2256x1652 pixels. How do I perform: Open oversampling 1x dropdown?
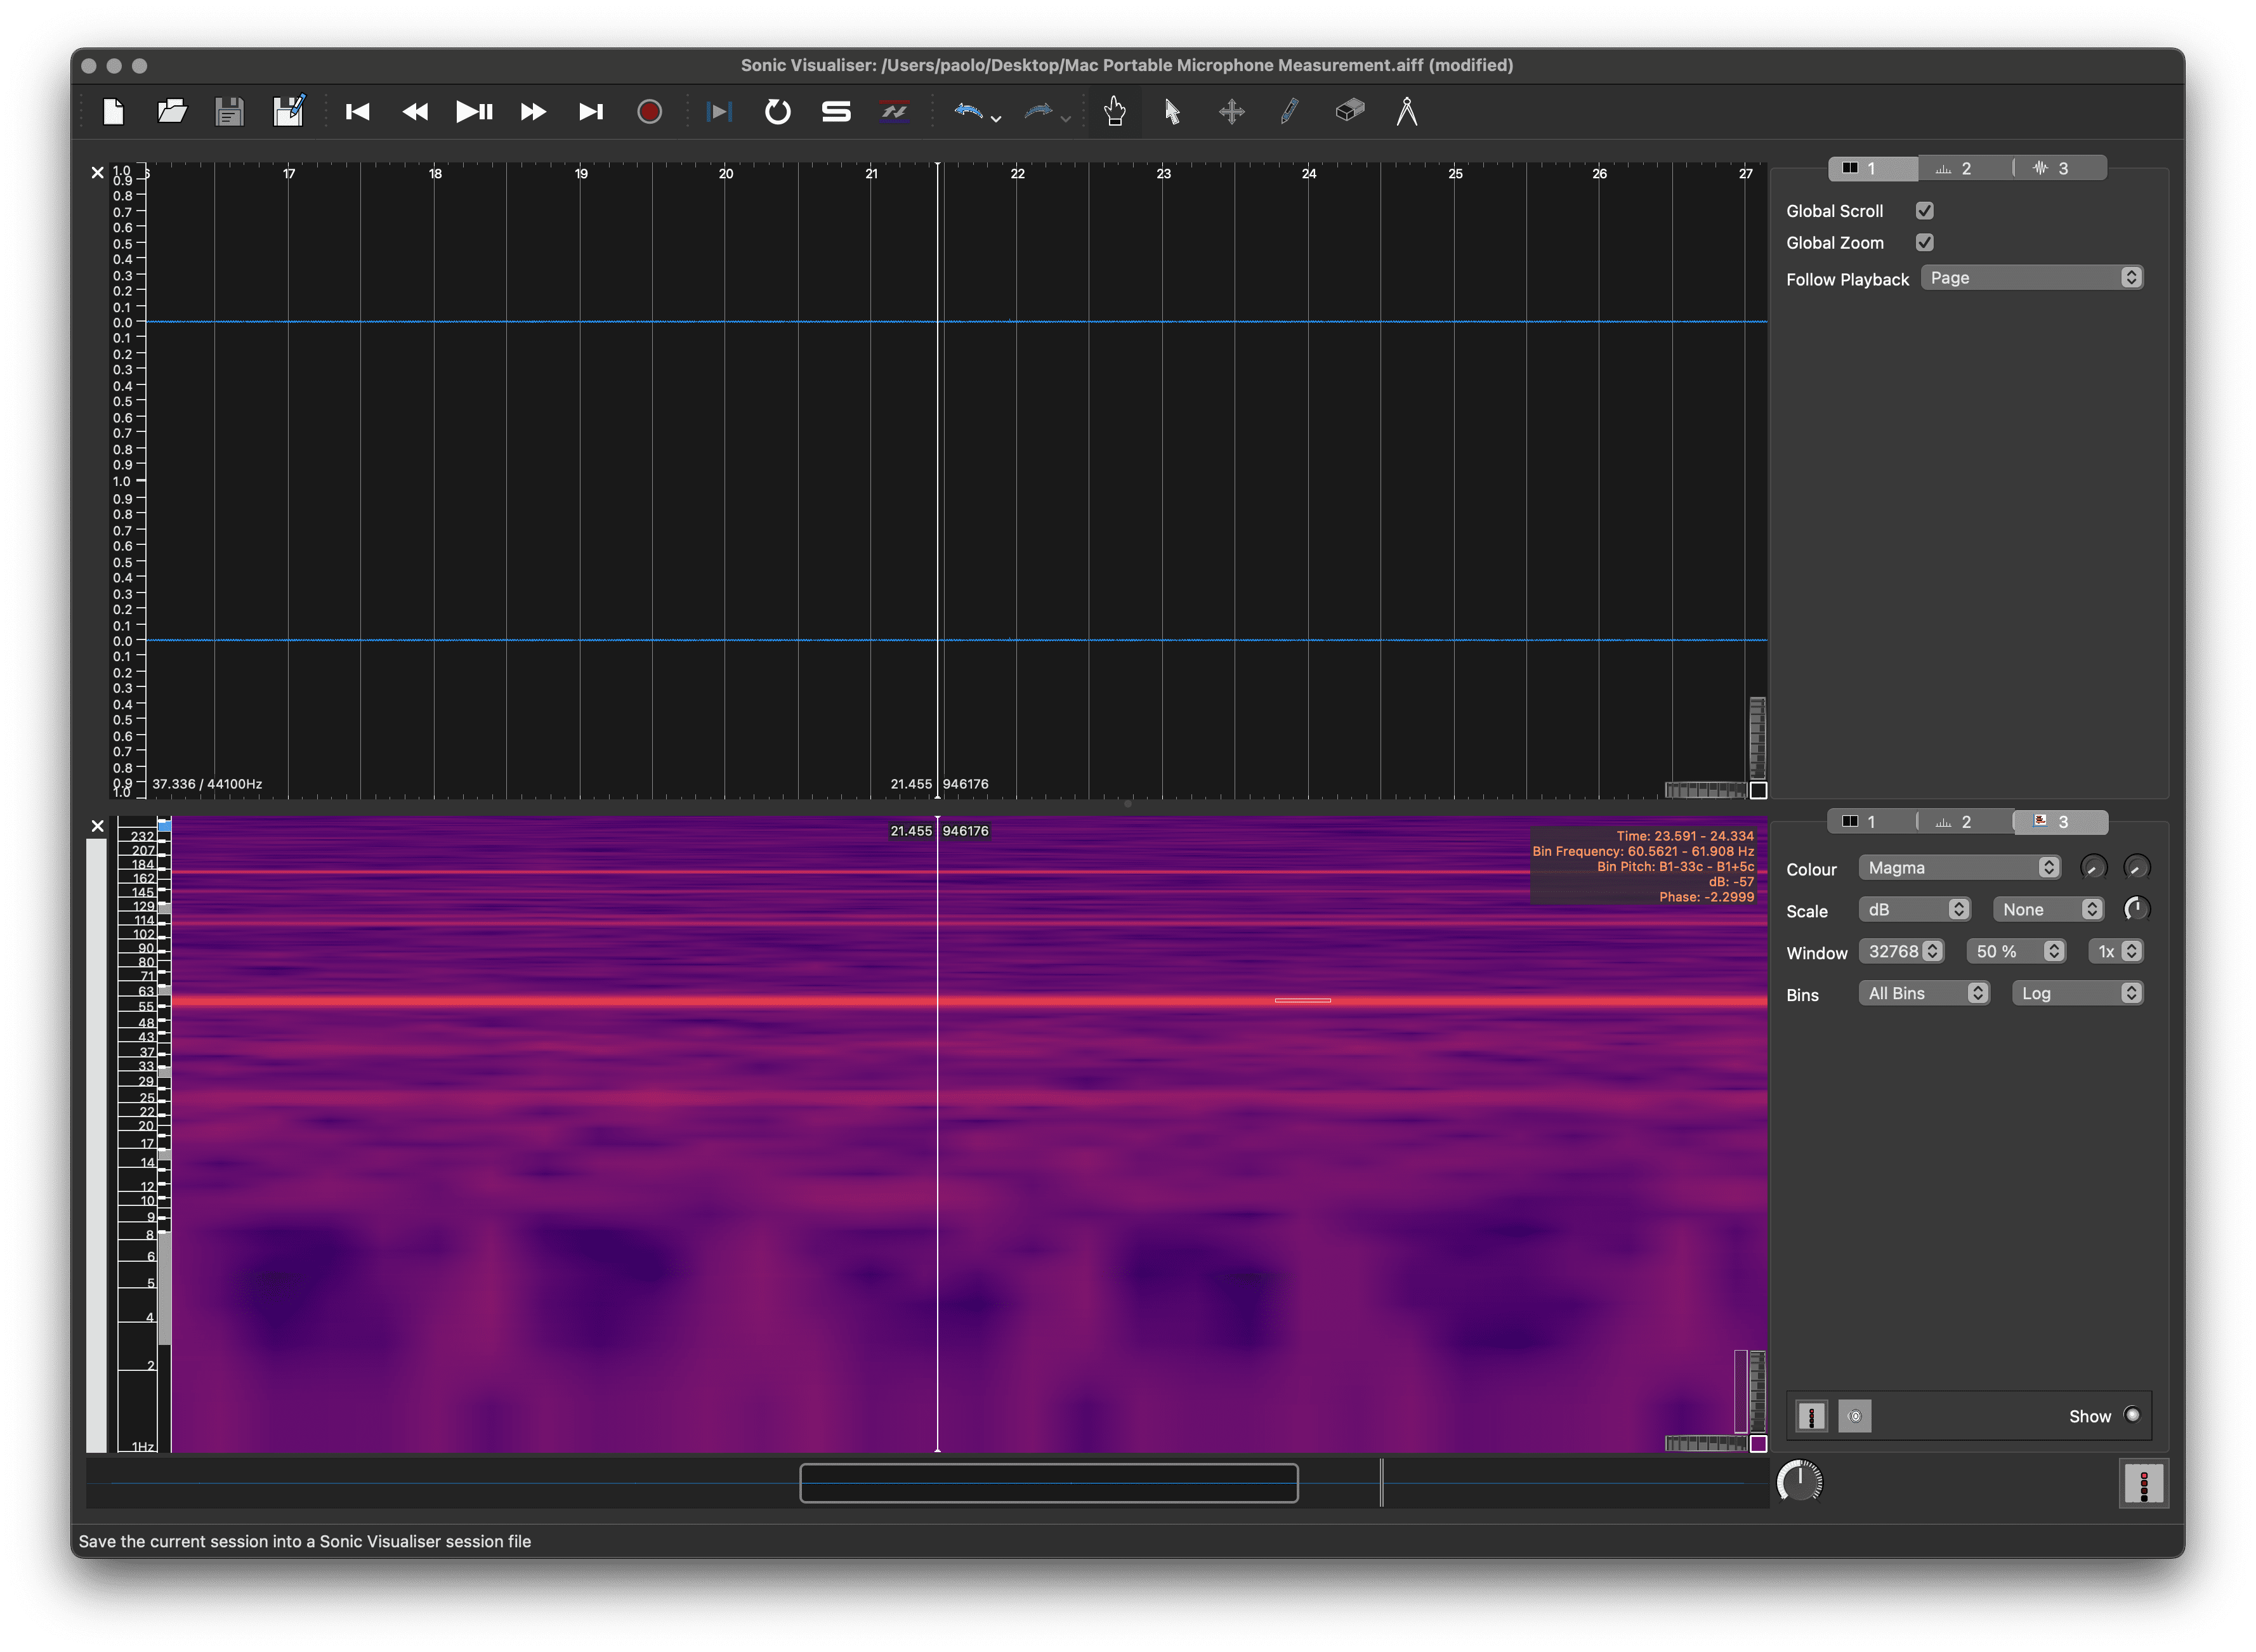pyautogui.click(x=2115, y=952)
